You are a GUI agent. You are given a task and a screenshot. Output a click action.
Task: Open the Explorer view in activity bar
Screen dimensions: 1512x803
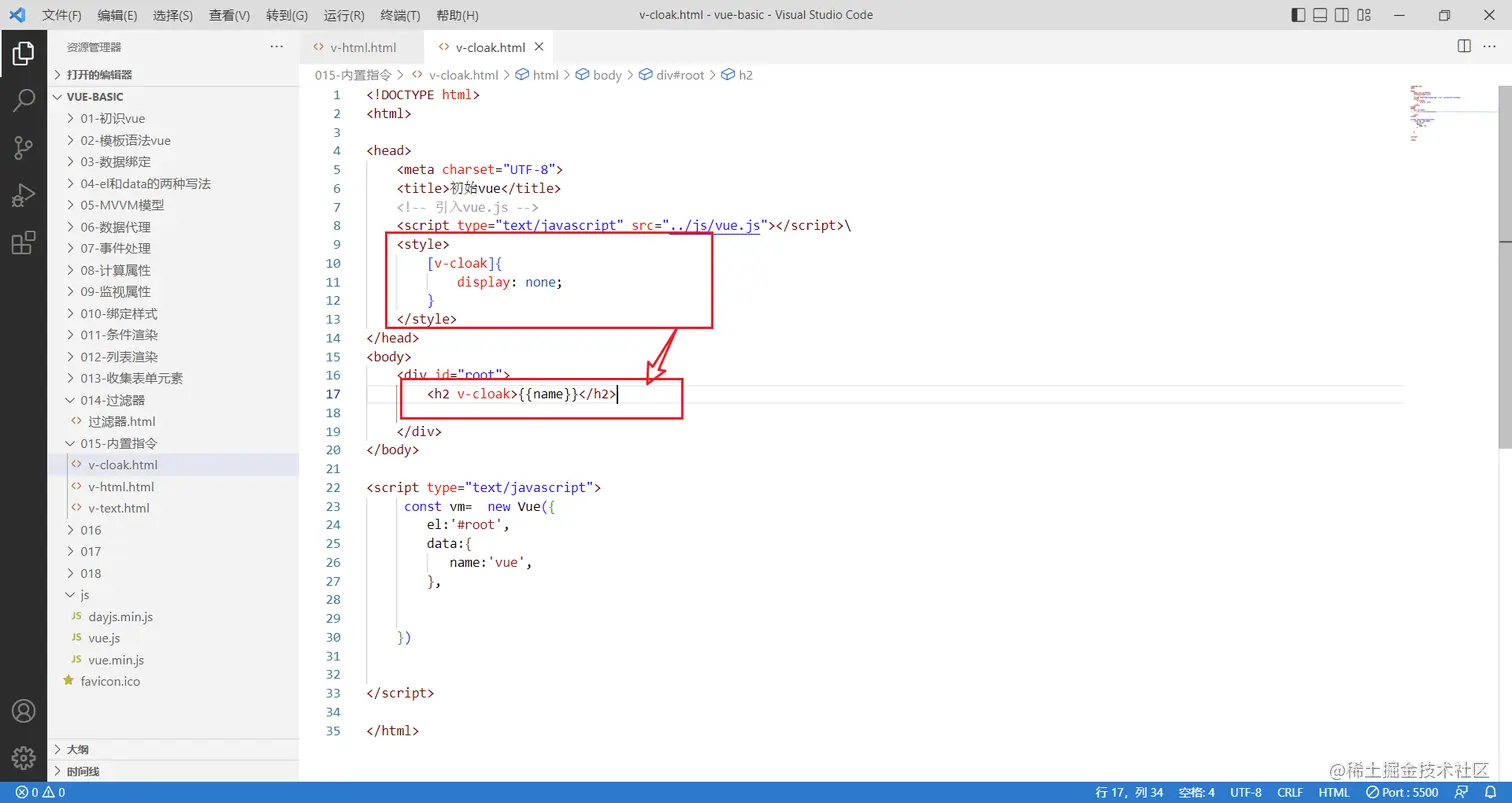[23, 54]
